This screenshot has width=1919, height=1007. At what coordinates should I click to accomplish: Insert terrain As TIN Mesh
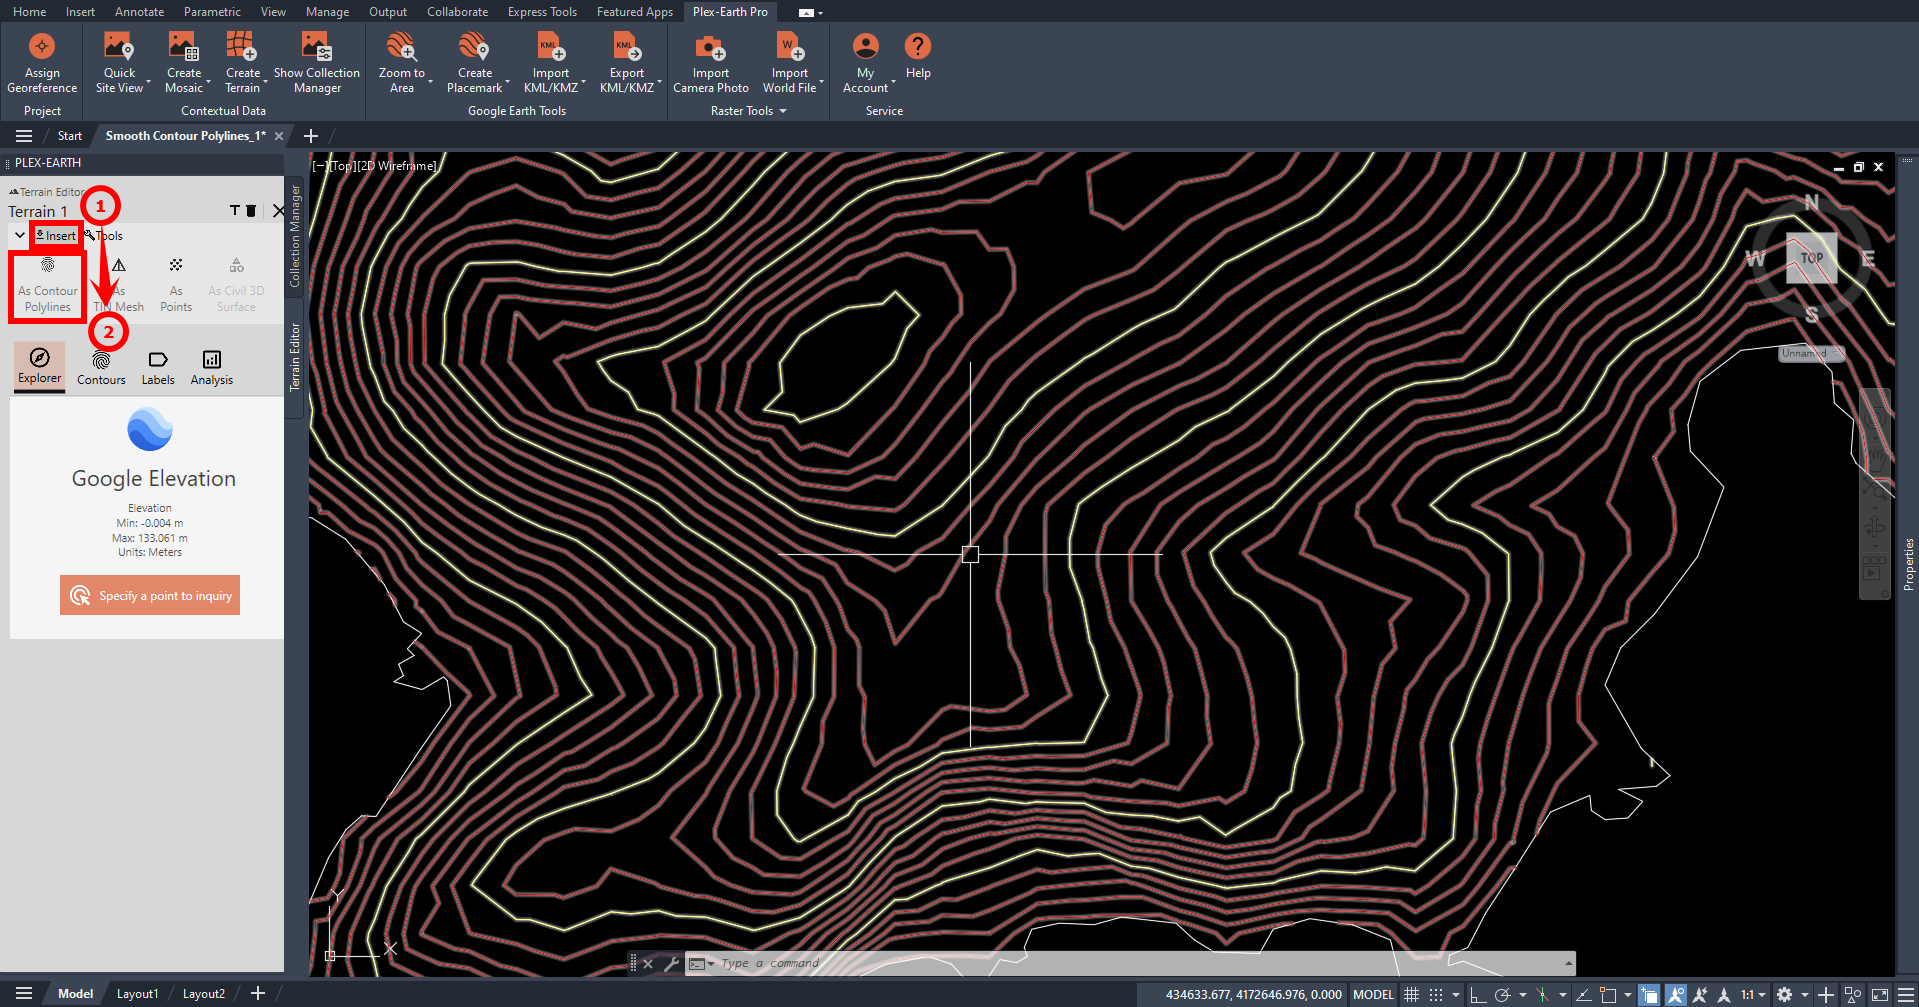[x=119, y=286]
